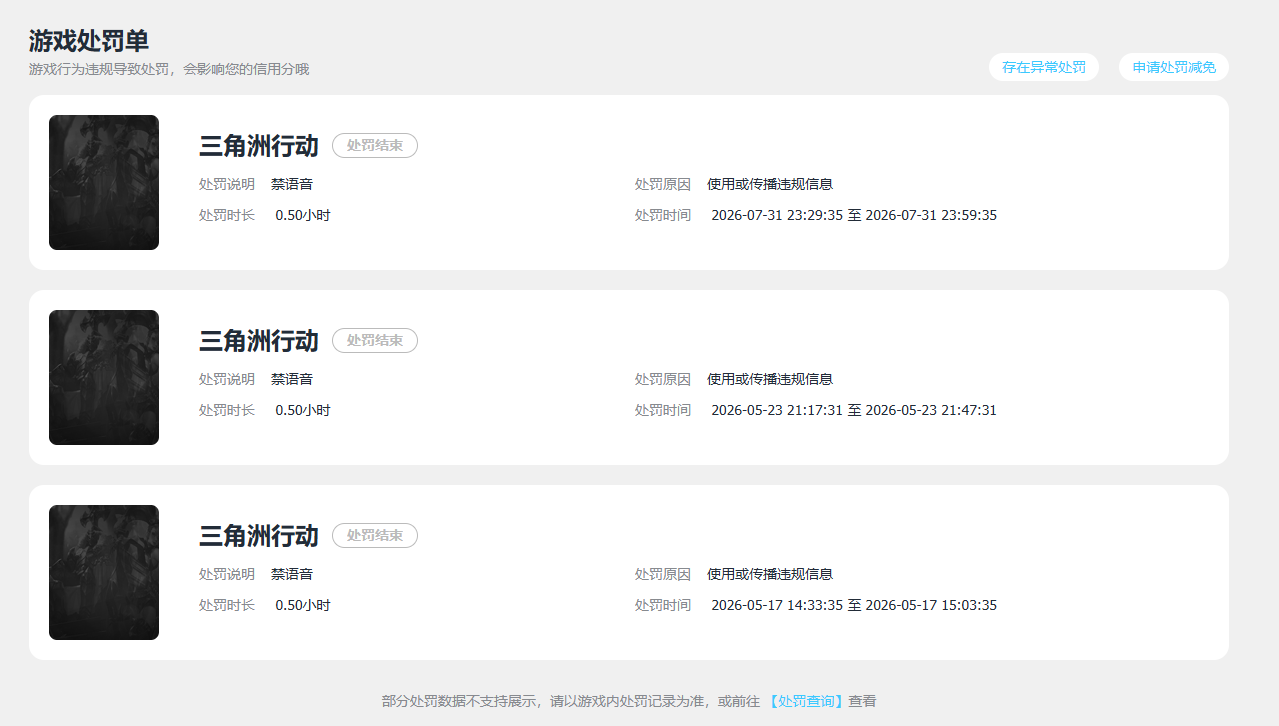Click the 处罚结束 badge in the 2026-05-23 card
Viewport: 1279px width, 726px height.
(x=375, y=341)
